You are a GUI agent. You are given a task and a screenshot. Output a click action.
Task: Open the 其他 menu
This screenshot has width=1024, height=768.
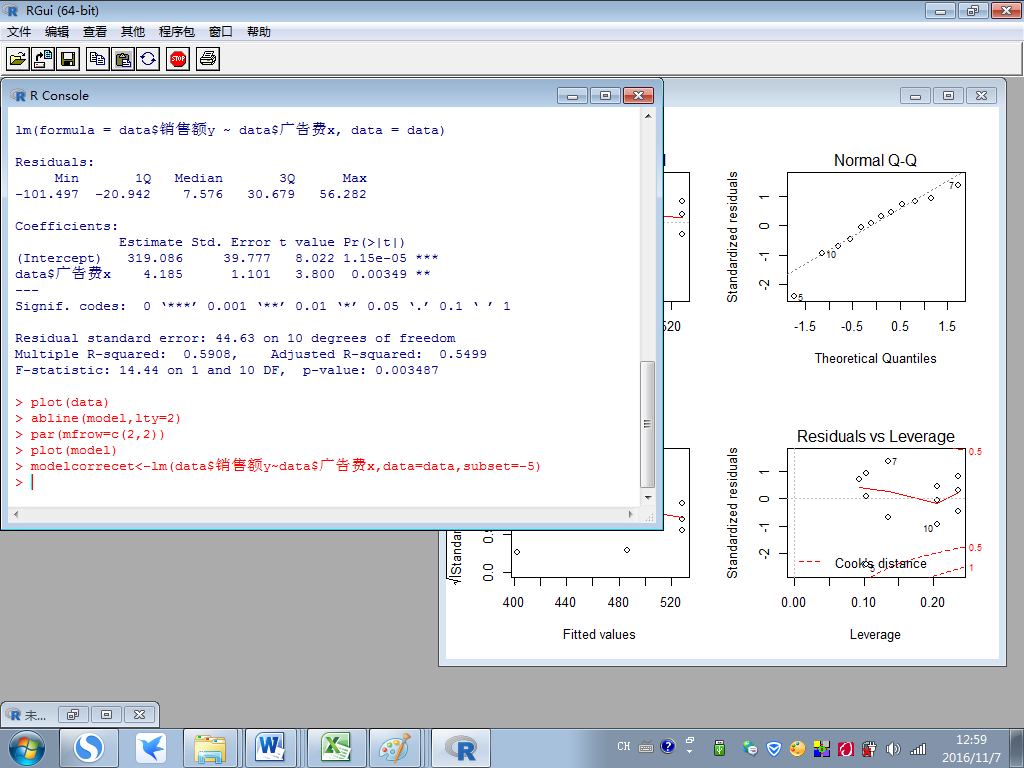(x=133, y=31)
